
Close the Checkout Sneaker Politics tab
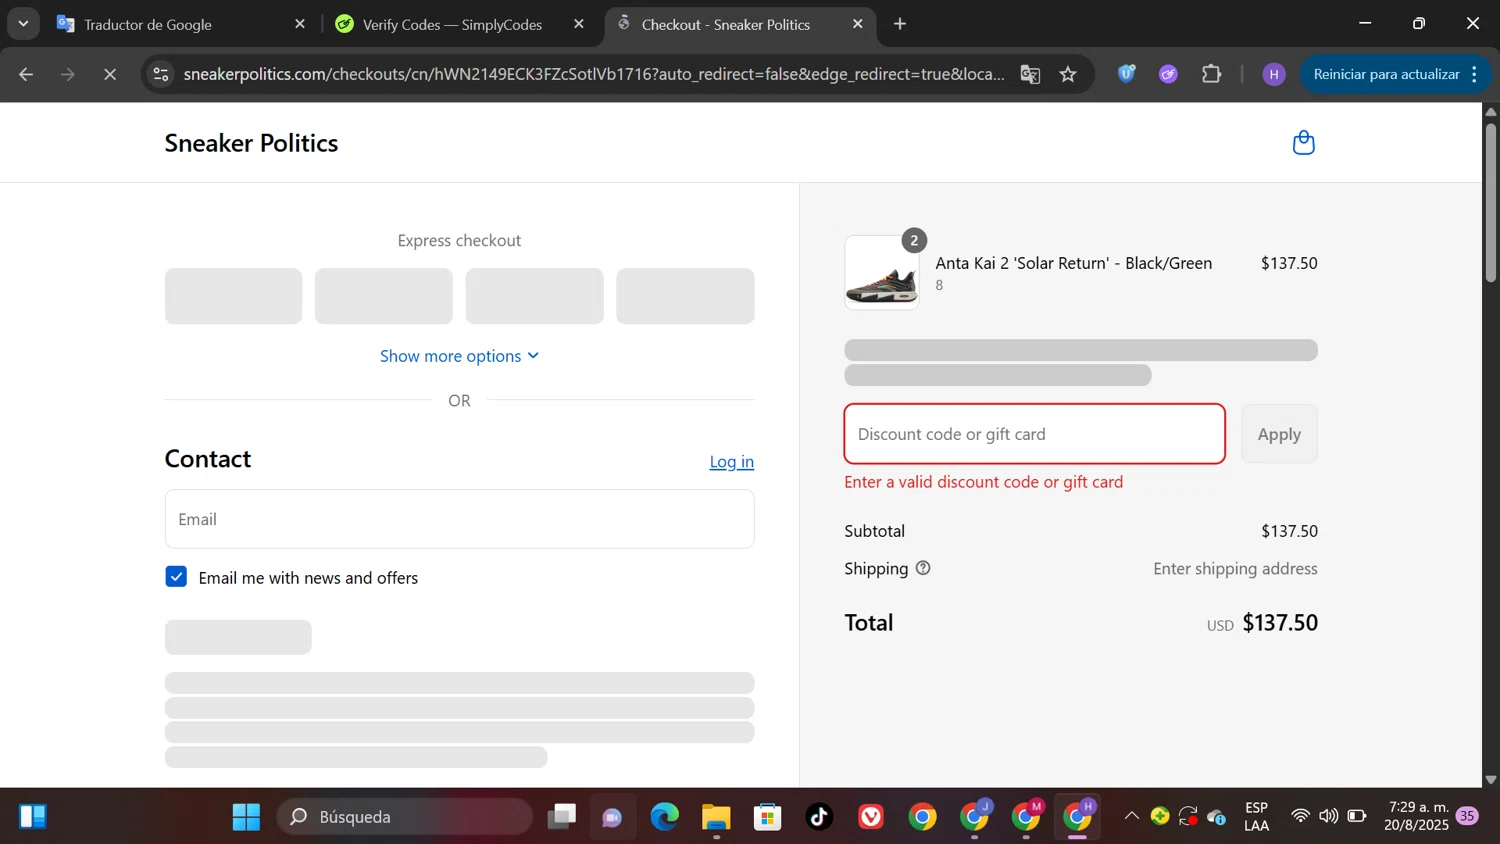pyautogui.click(x=858, y=24)
